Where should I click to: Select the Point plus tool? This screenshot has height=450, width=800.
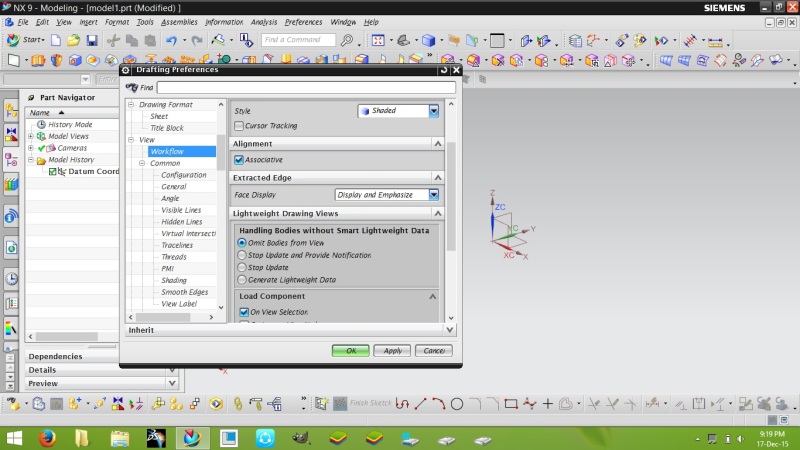[x=548, y=404]
